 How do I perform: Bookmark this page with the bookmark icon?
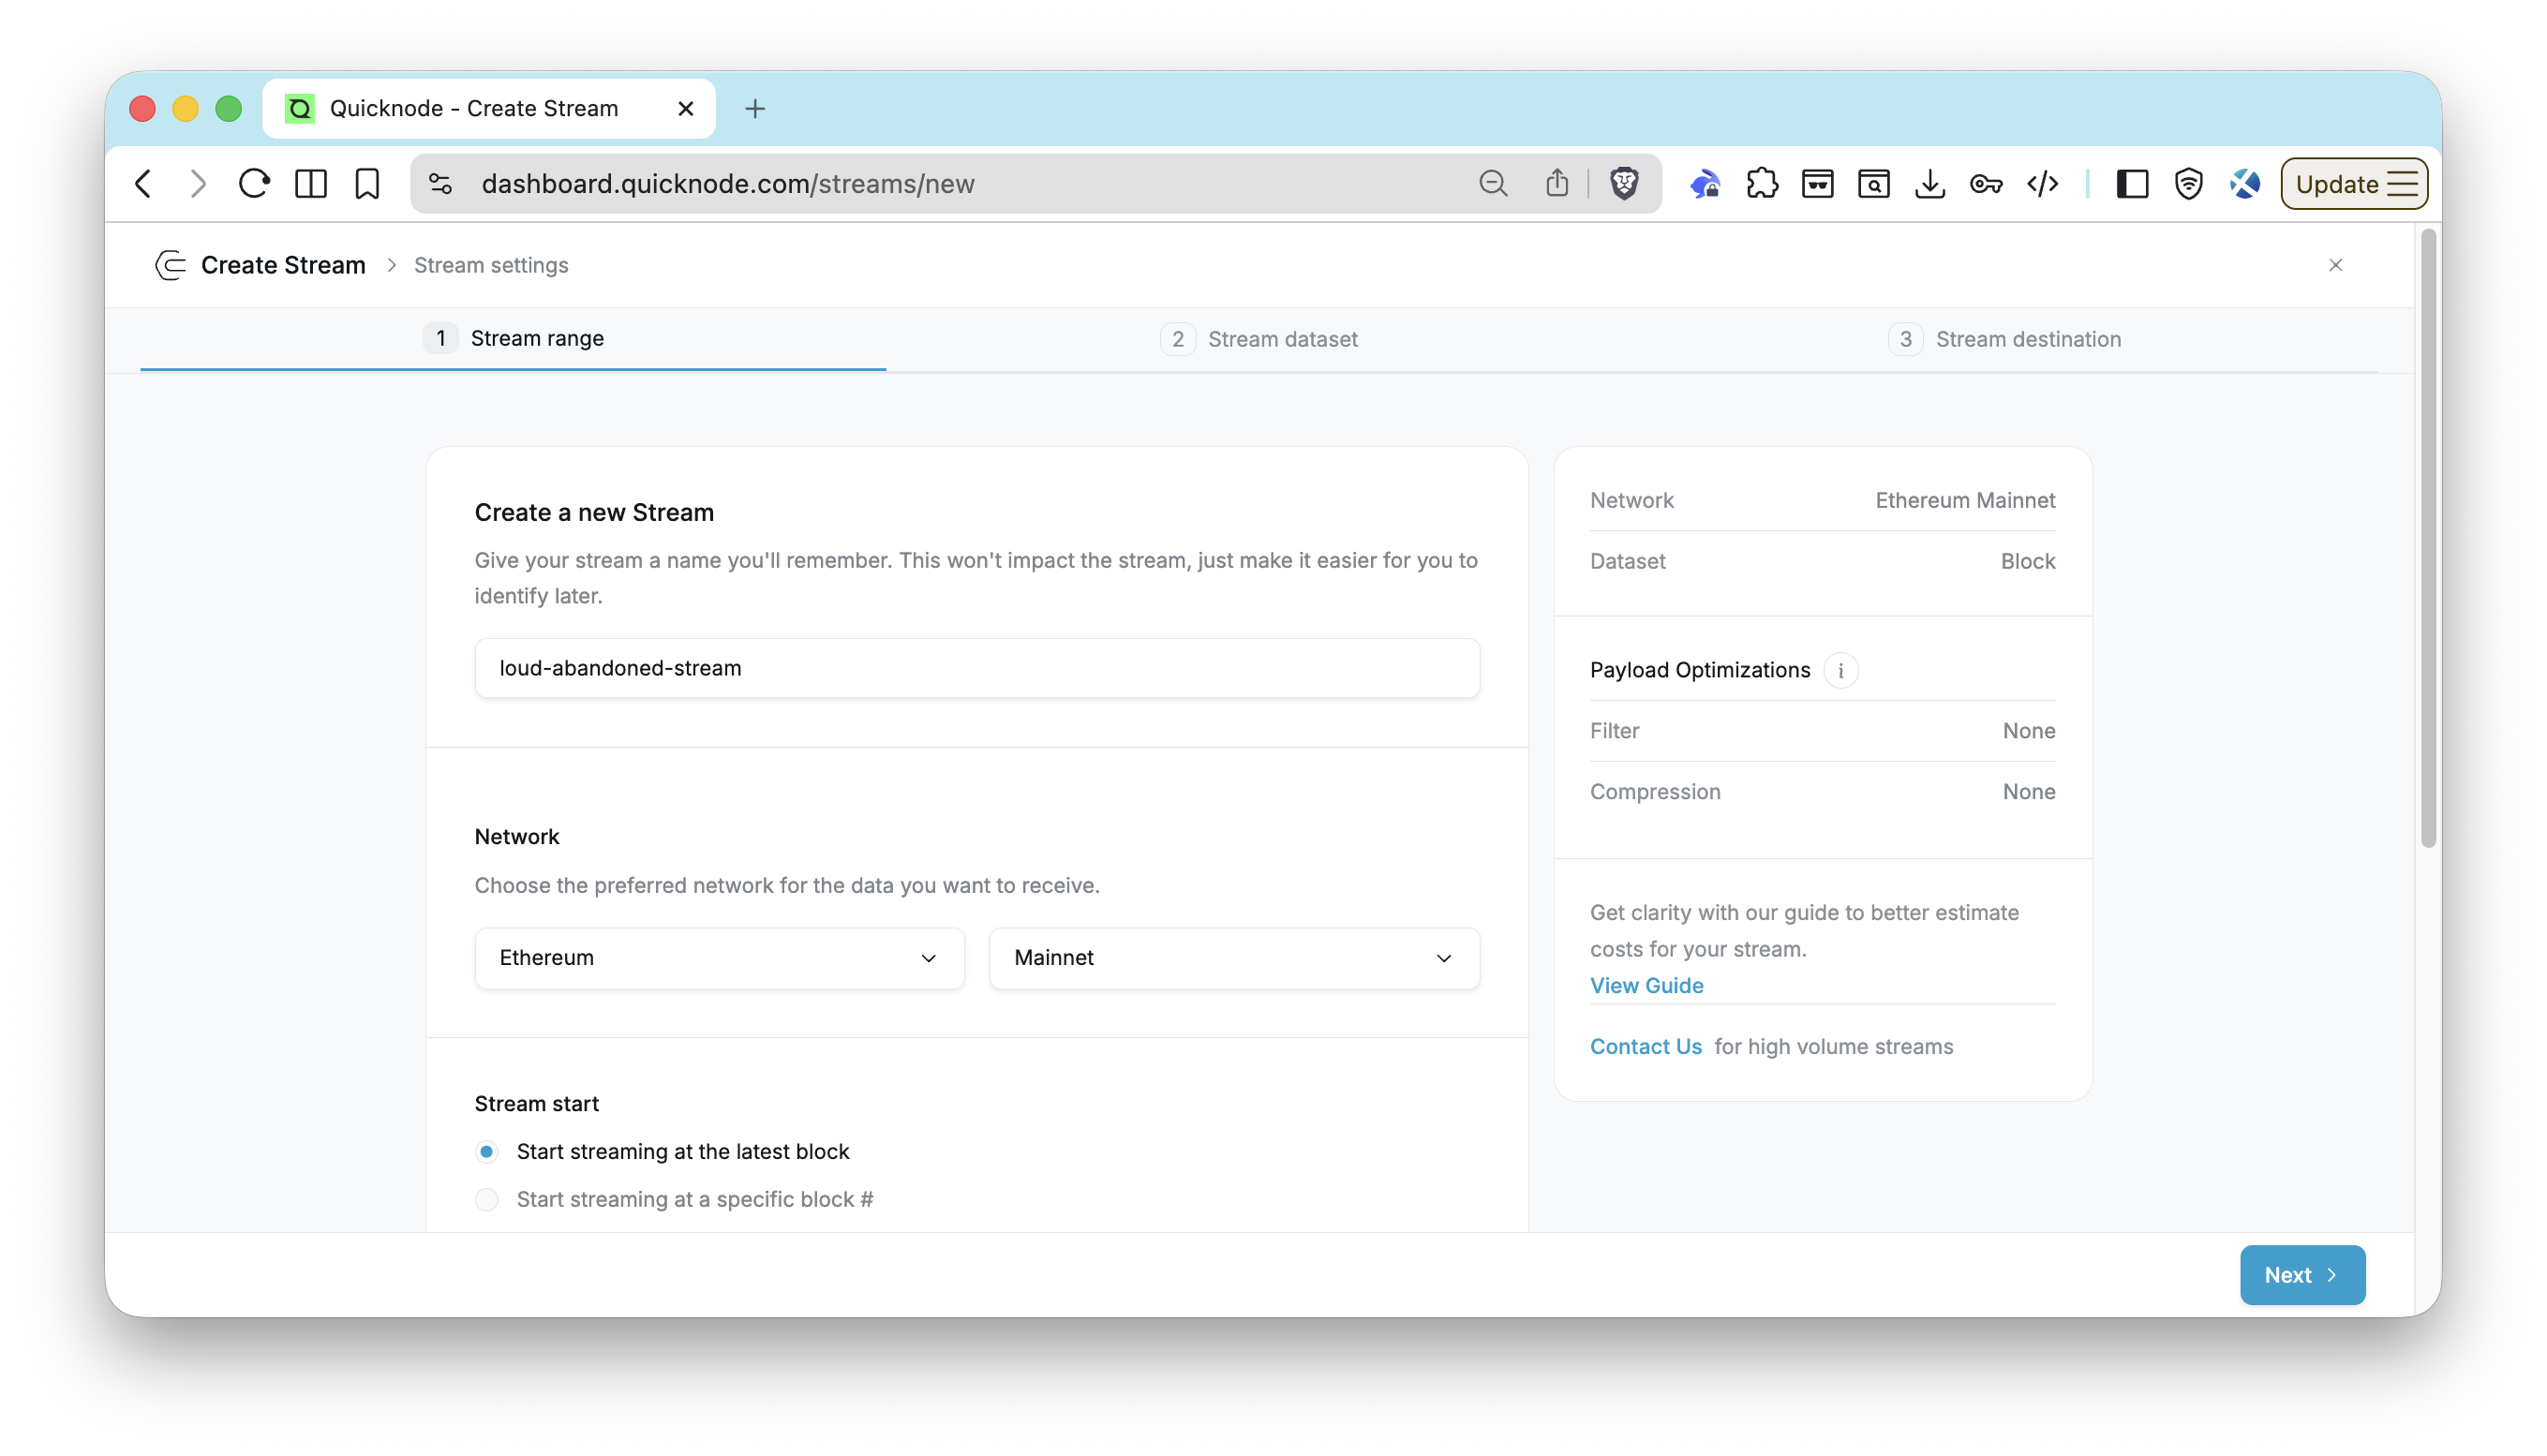coord(367,184)
